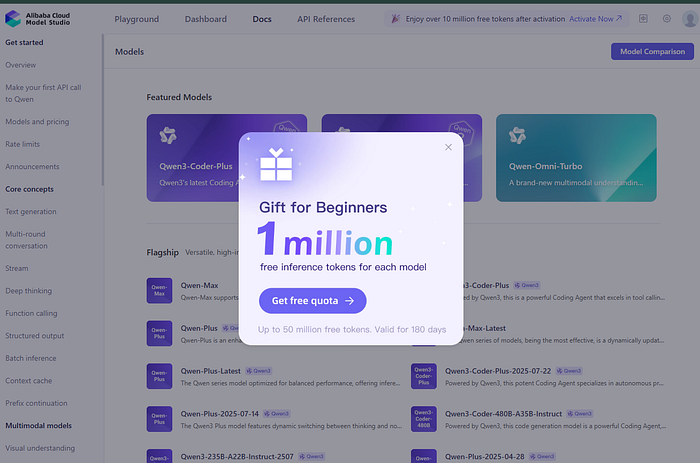
Task: Open Models and pricing sidebar item
Action: (37, 121)
